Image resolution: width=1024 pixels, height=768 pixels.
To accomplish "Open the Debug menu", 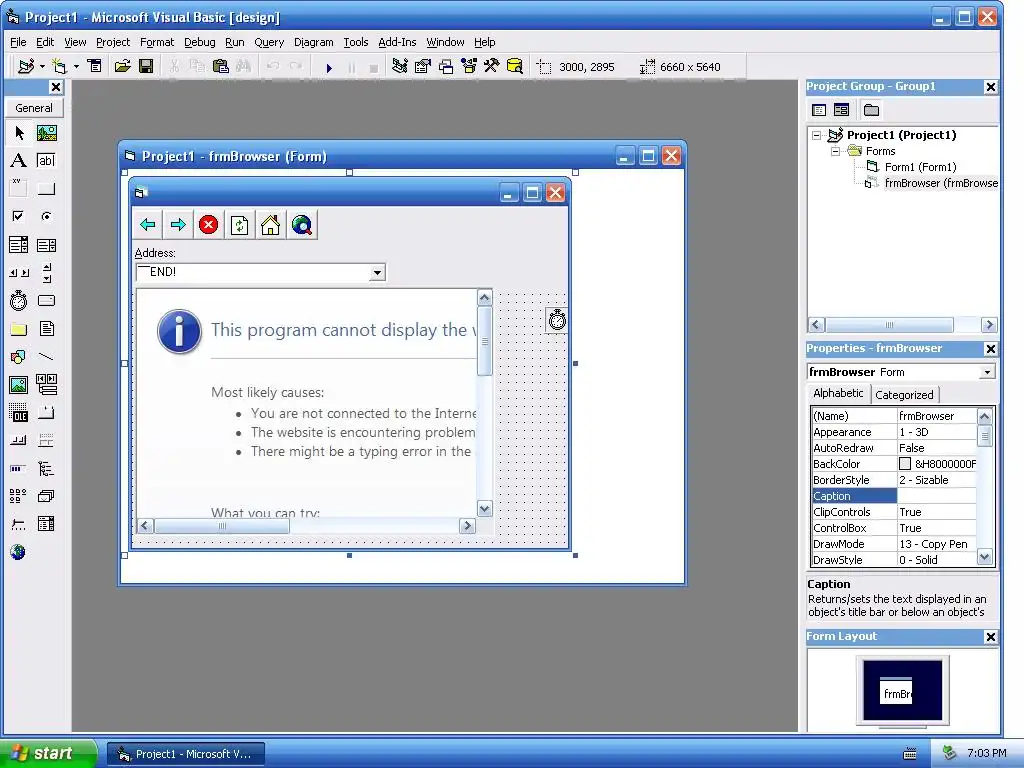I will (x=199, y=42).
